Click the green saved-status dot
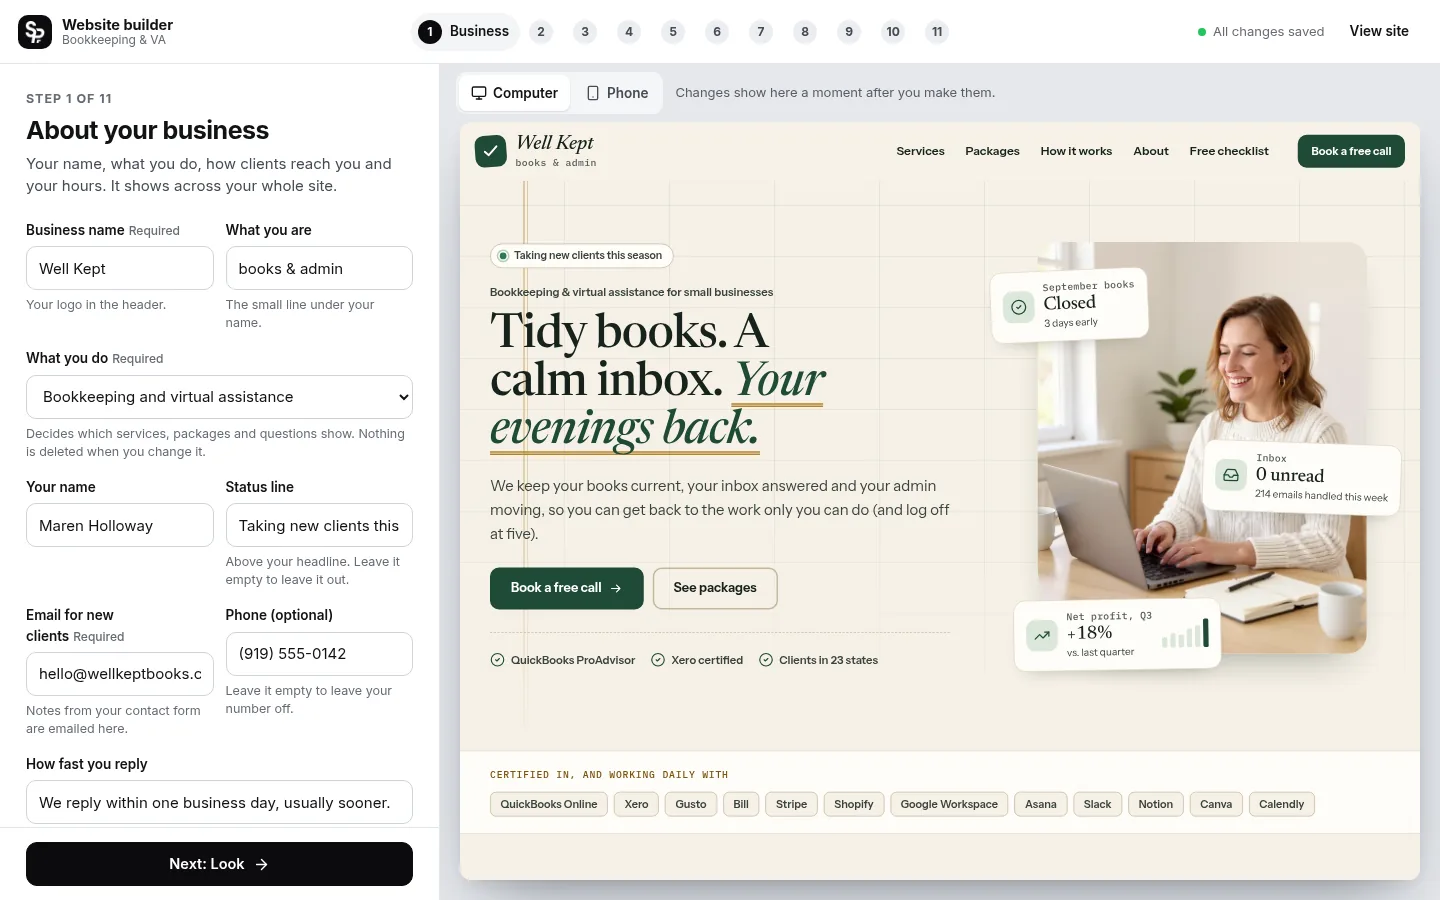Viewport: 1440px width, 900px height. tap(1202, 32)
